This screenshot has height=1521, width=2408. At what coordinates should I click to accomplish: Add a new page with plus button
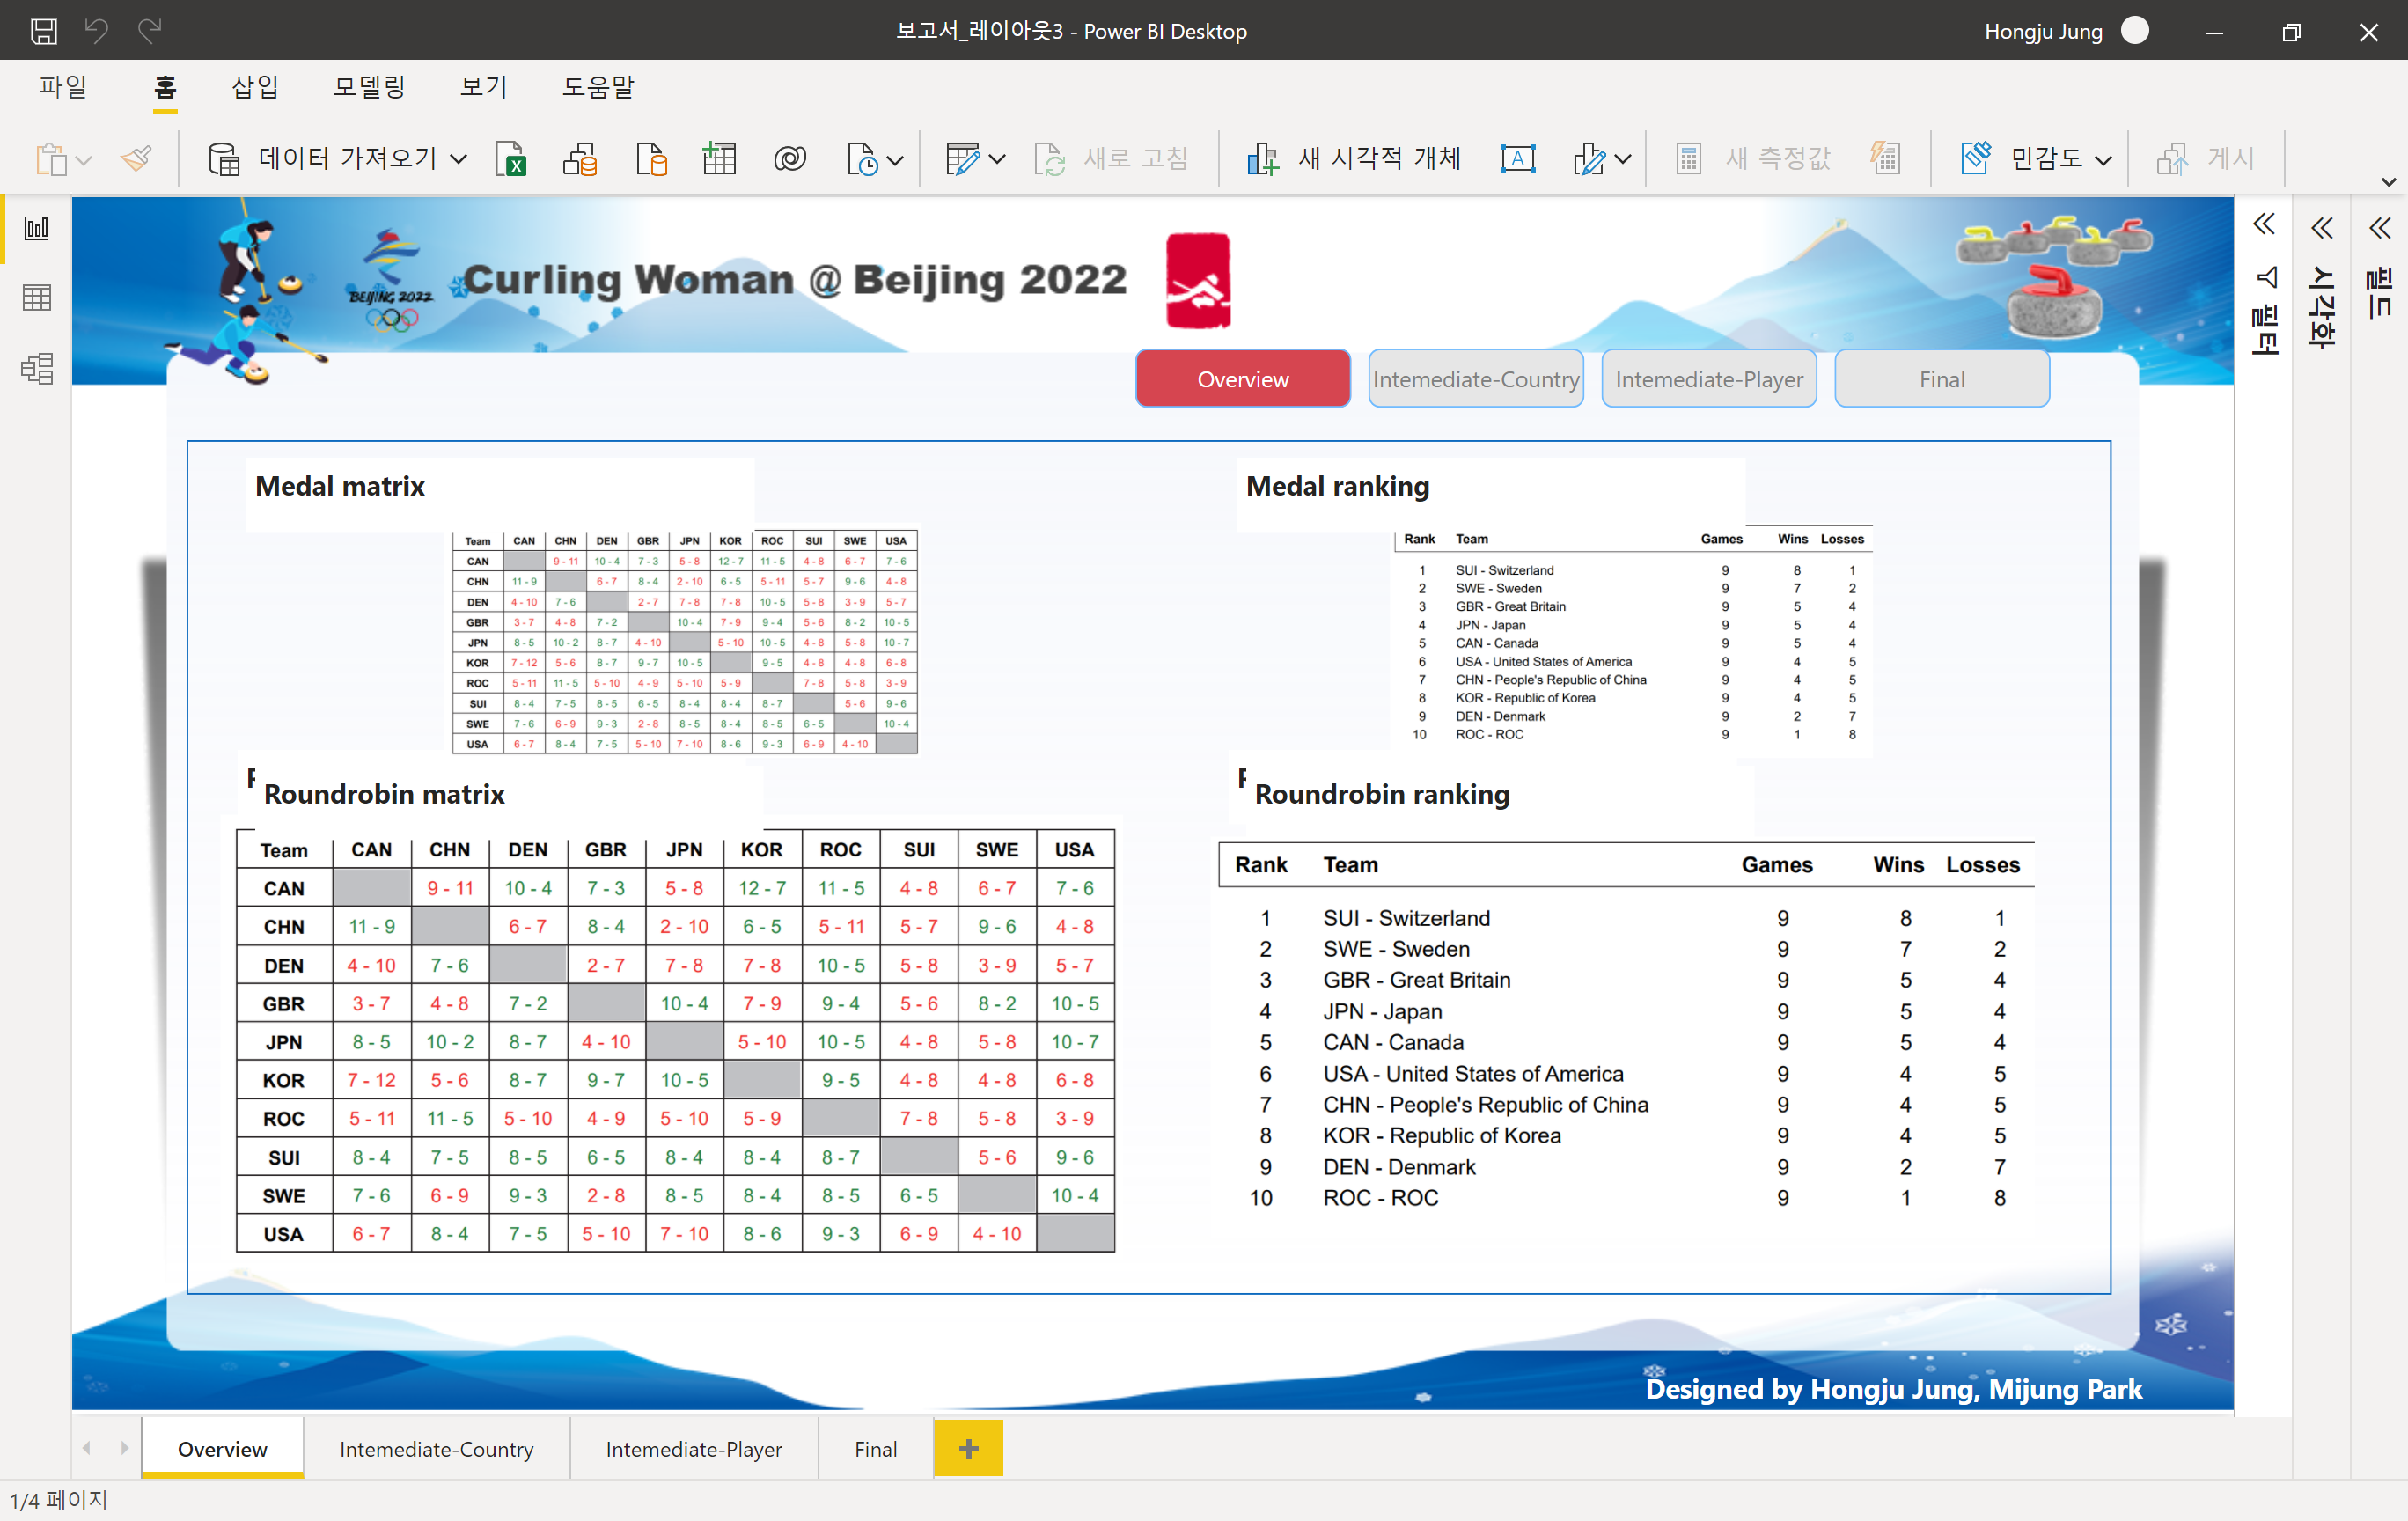pos(968,1448)
